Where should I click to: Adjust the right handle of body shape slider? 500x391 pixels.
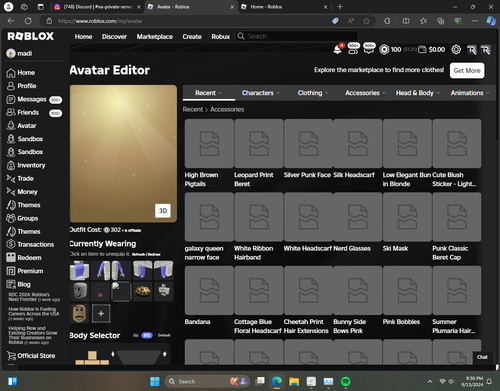point(165,354)
